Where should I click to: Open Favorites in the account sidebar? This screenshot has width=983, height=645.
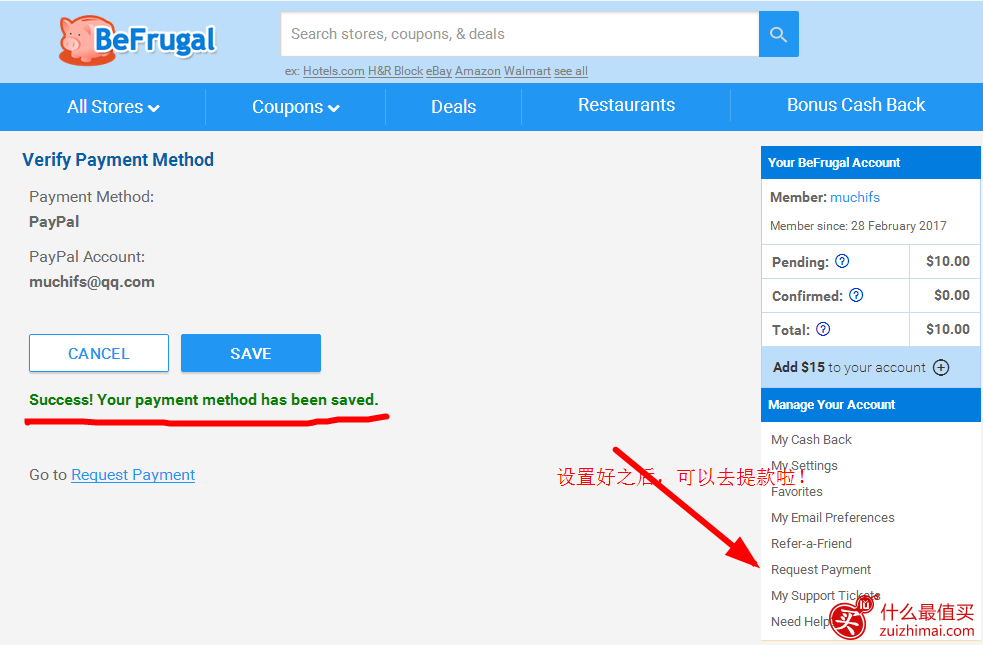(797, 492)
